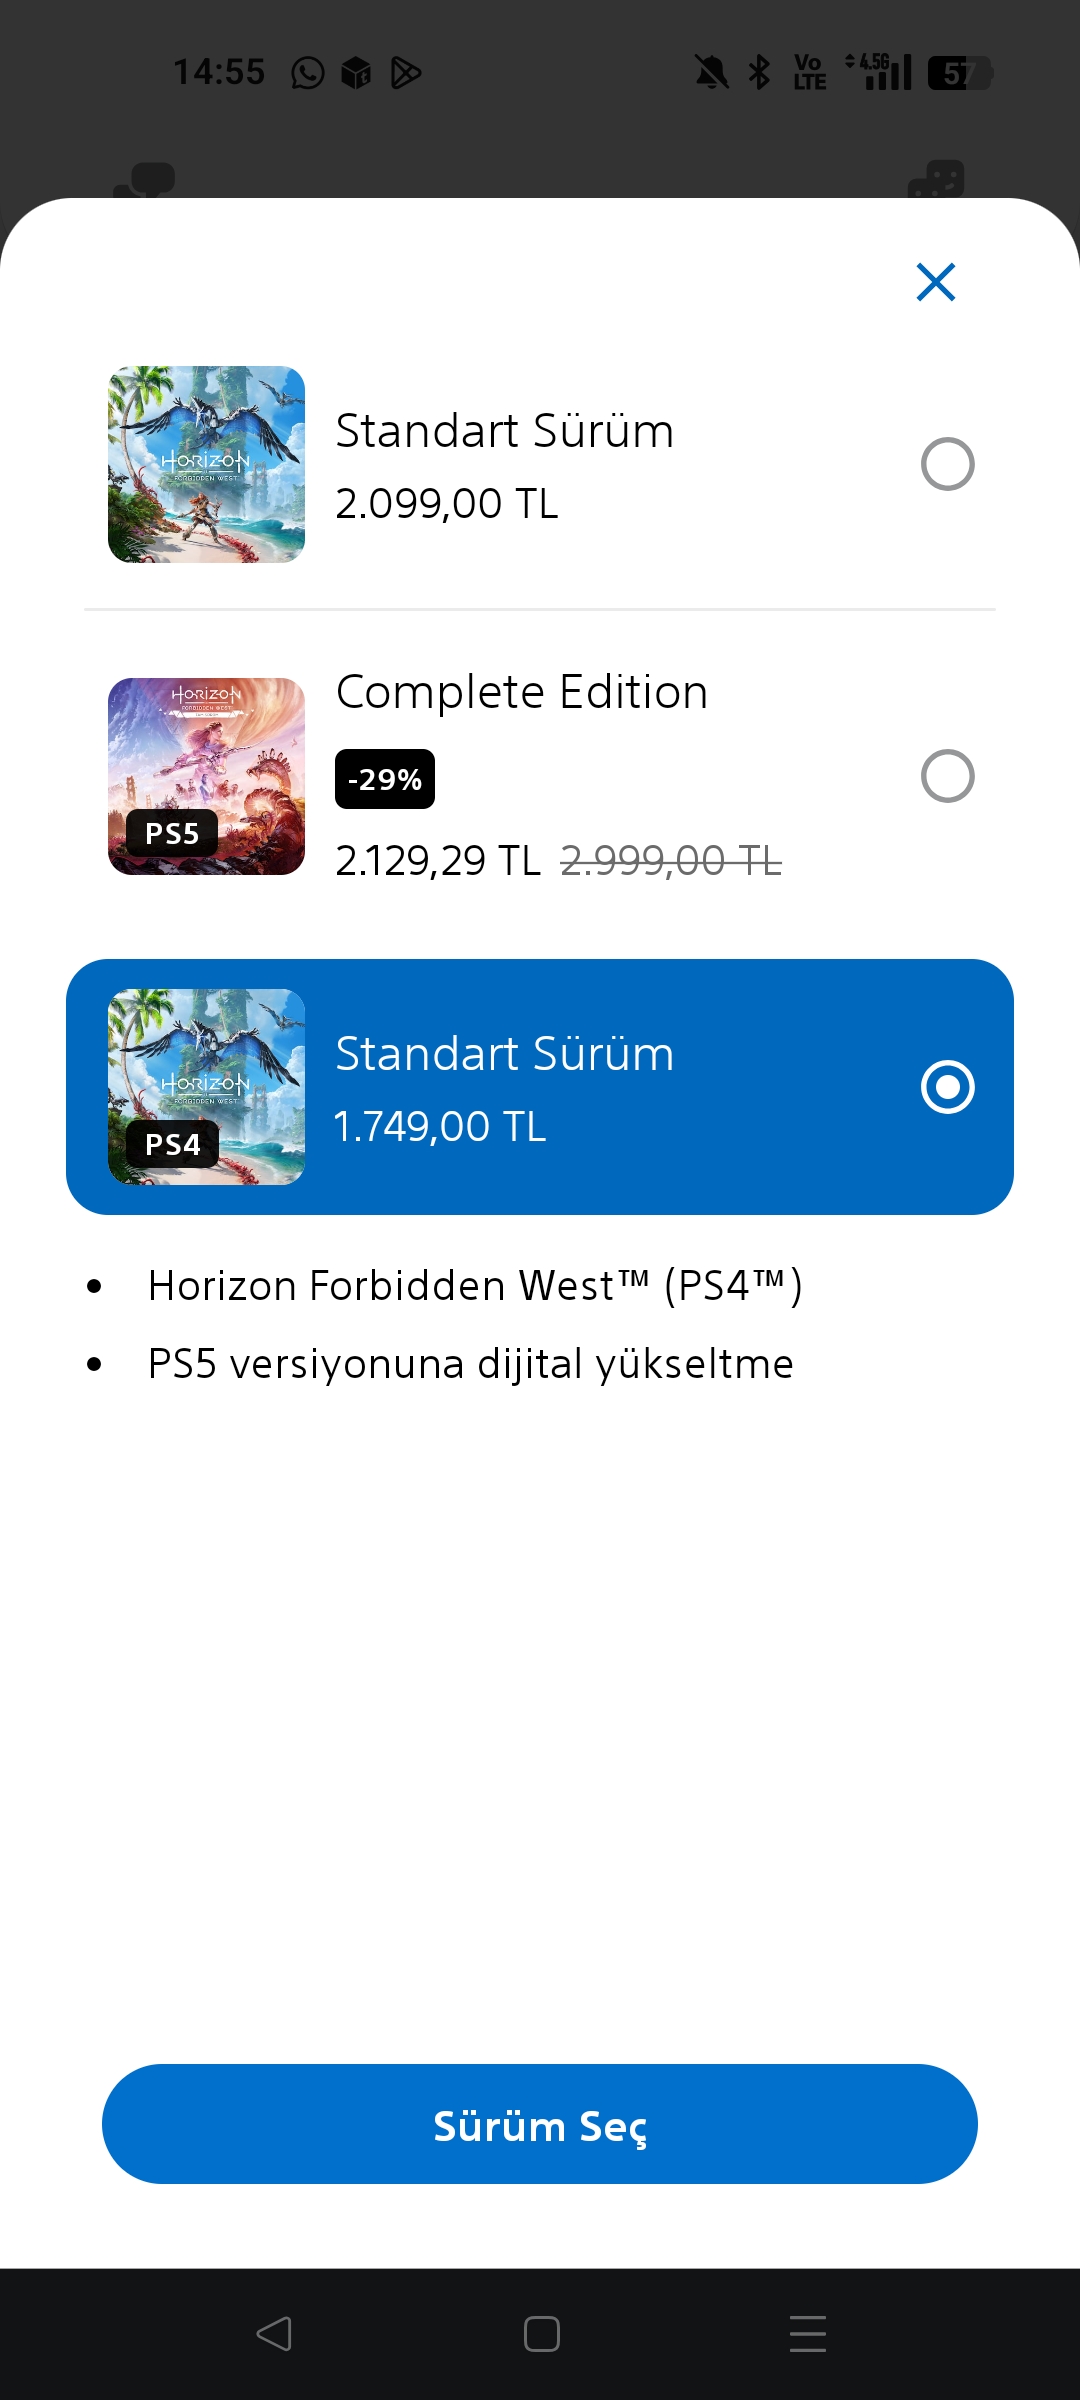Tap the battery level indicator
The width and height of the screenshot is (1080, 2400).
[960, 73]
